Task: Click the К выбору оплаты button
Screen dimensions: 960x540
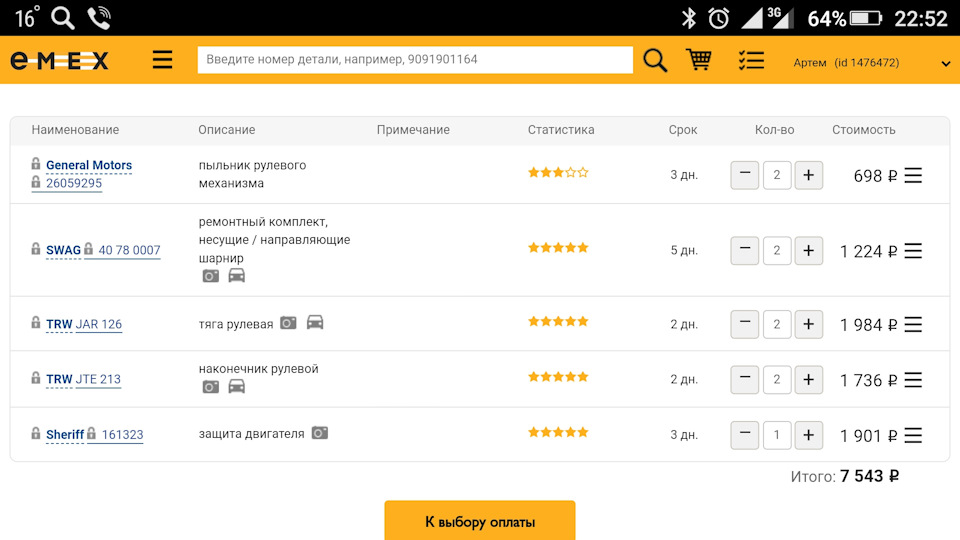Action: 480,521
